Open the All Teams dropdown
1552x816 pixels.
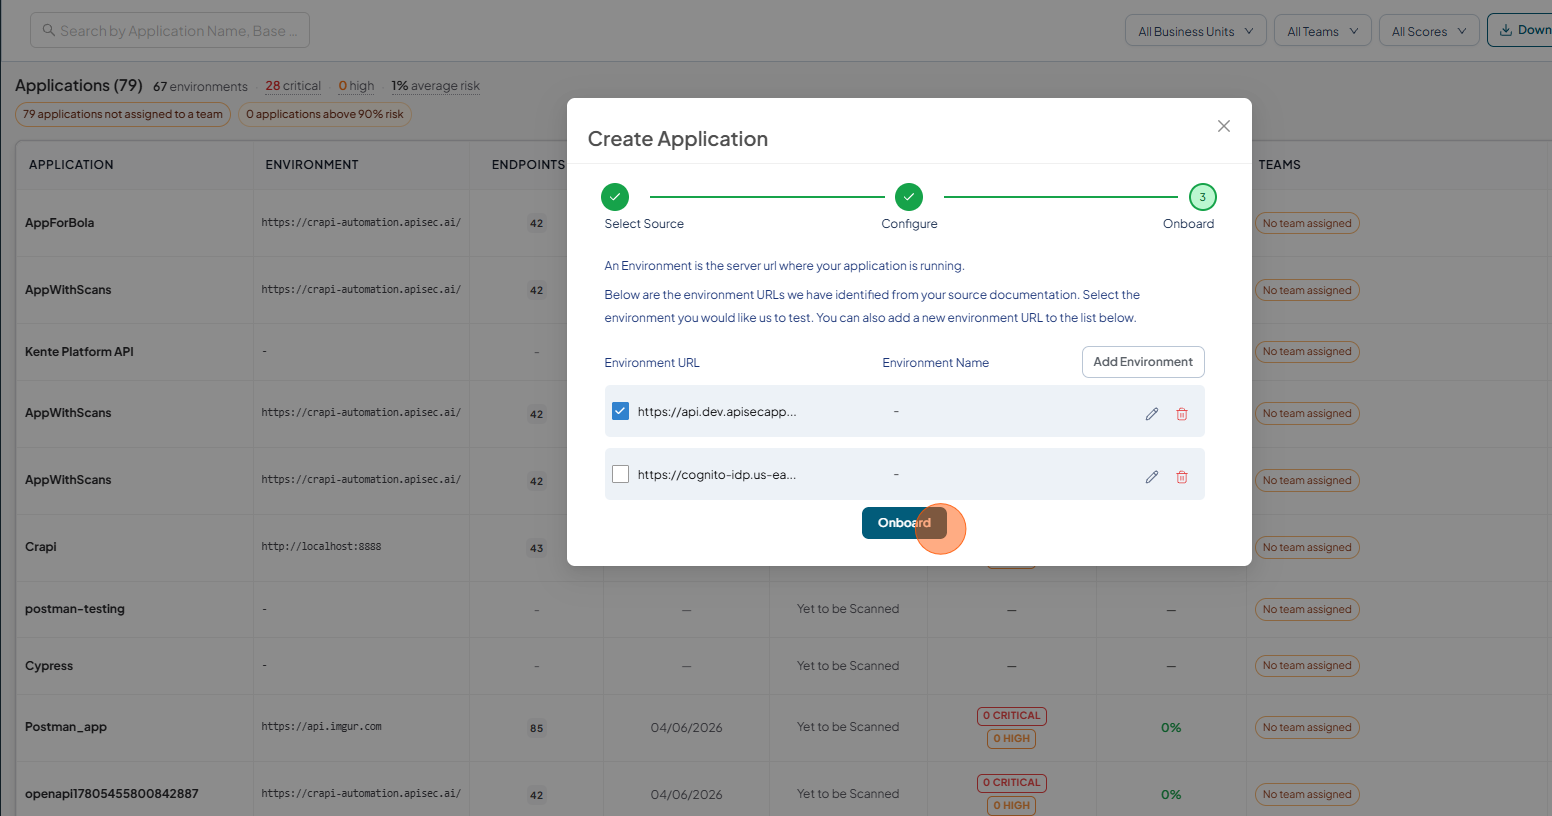tap(1322, 31)
